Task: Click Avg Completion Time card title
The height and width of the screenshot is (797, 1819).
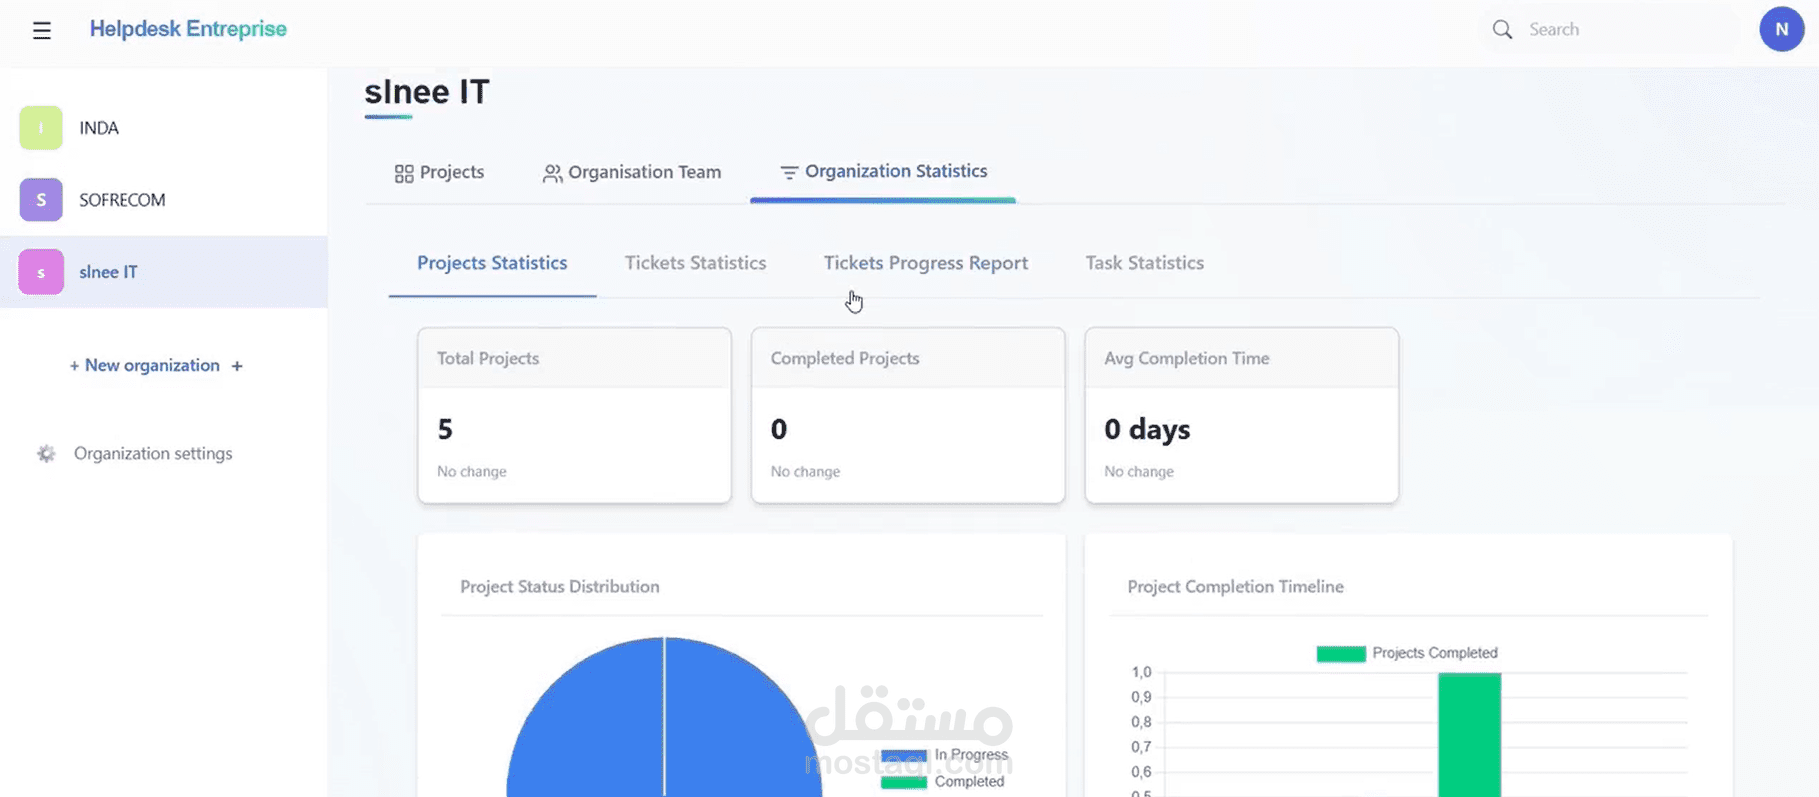Action: click(1187, 359)
